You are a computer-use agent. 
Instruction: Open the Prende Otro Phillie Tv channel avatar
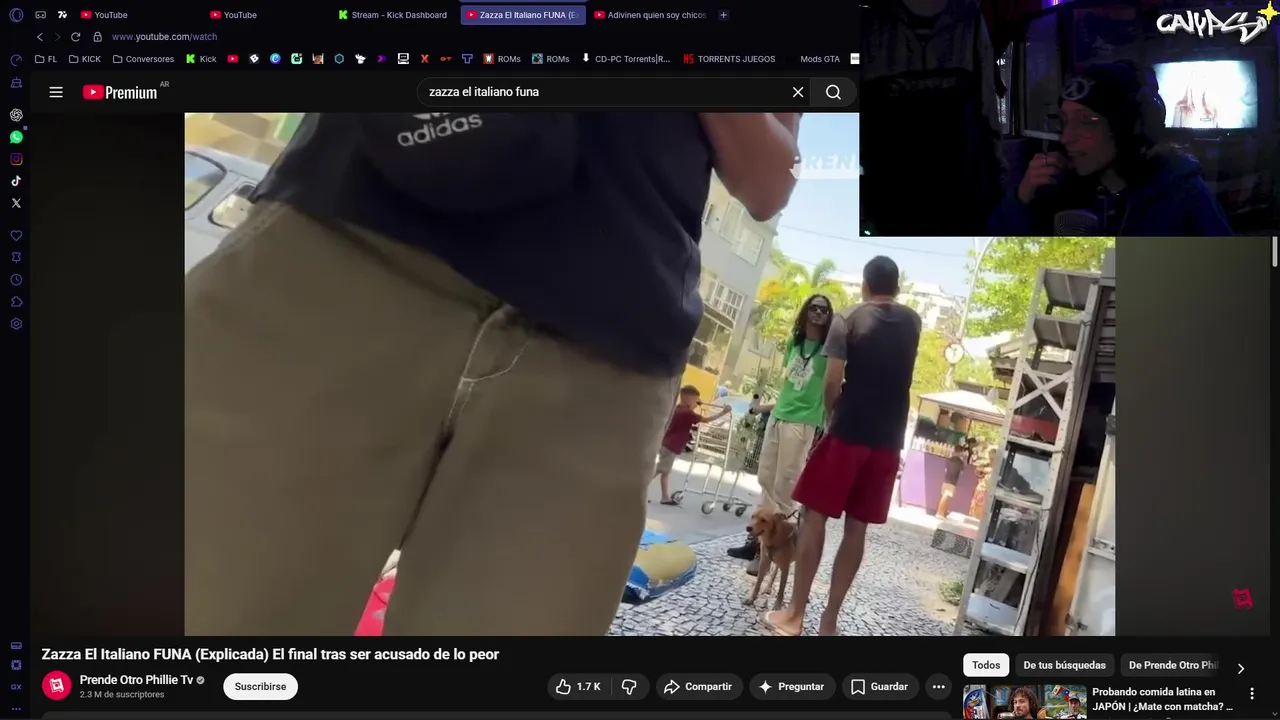pyautogui.click(x=57, y=686)
